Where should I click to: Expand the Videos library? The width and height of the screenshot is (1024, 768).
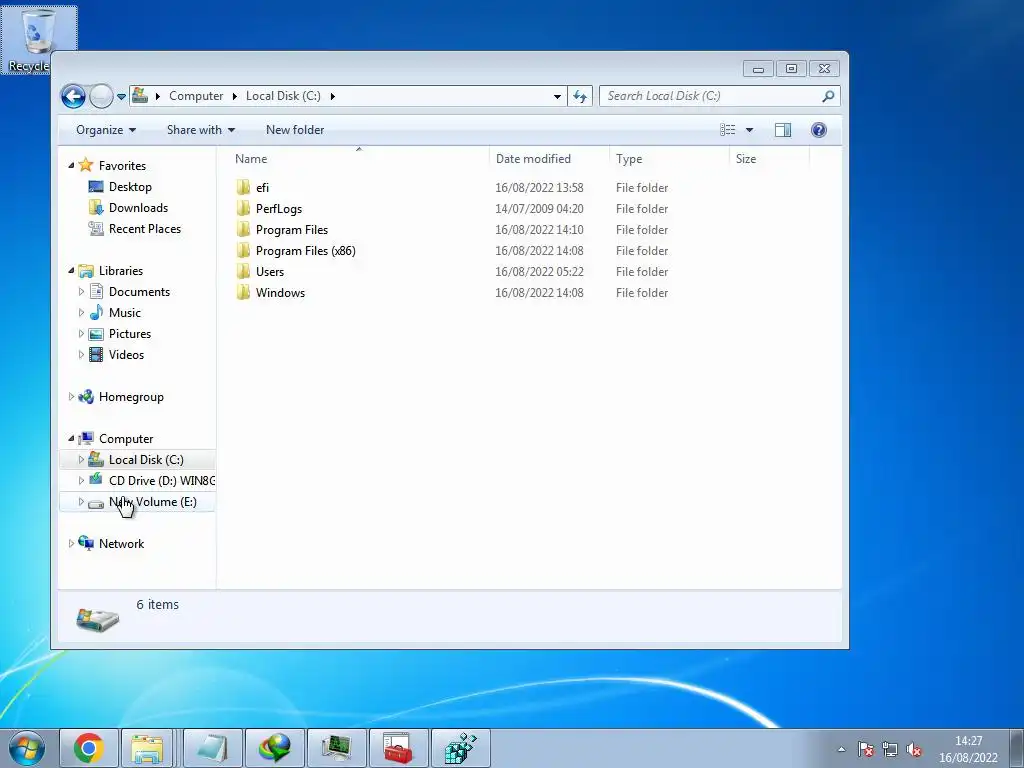click(x=81, y=355)
